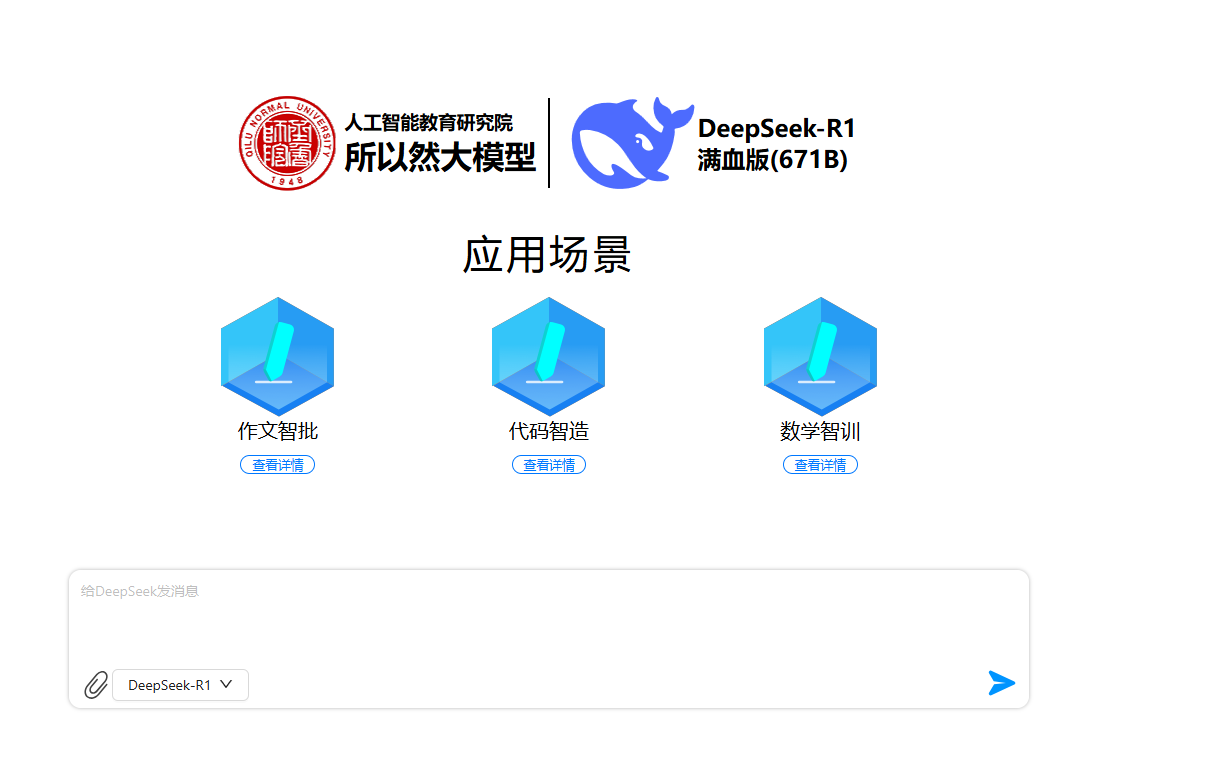Open the 作文智批 hexagon pen icon

click(x=277, y=355)
